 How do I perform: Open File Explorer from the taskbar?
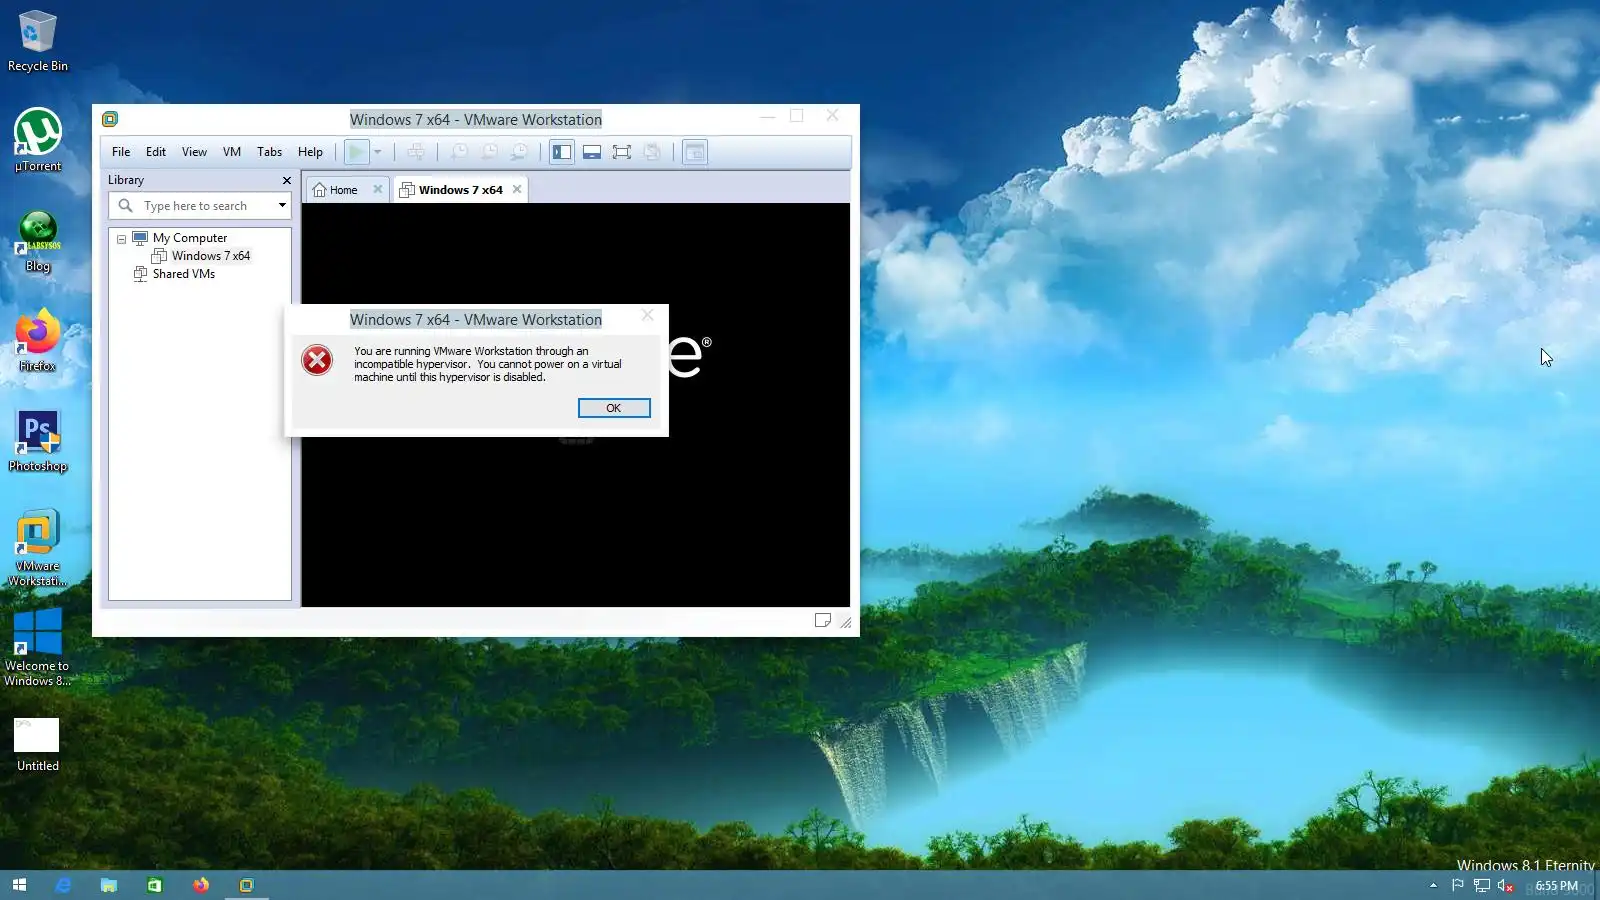click(109, 885)
